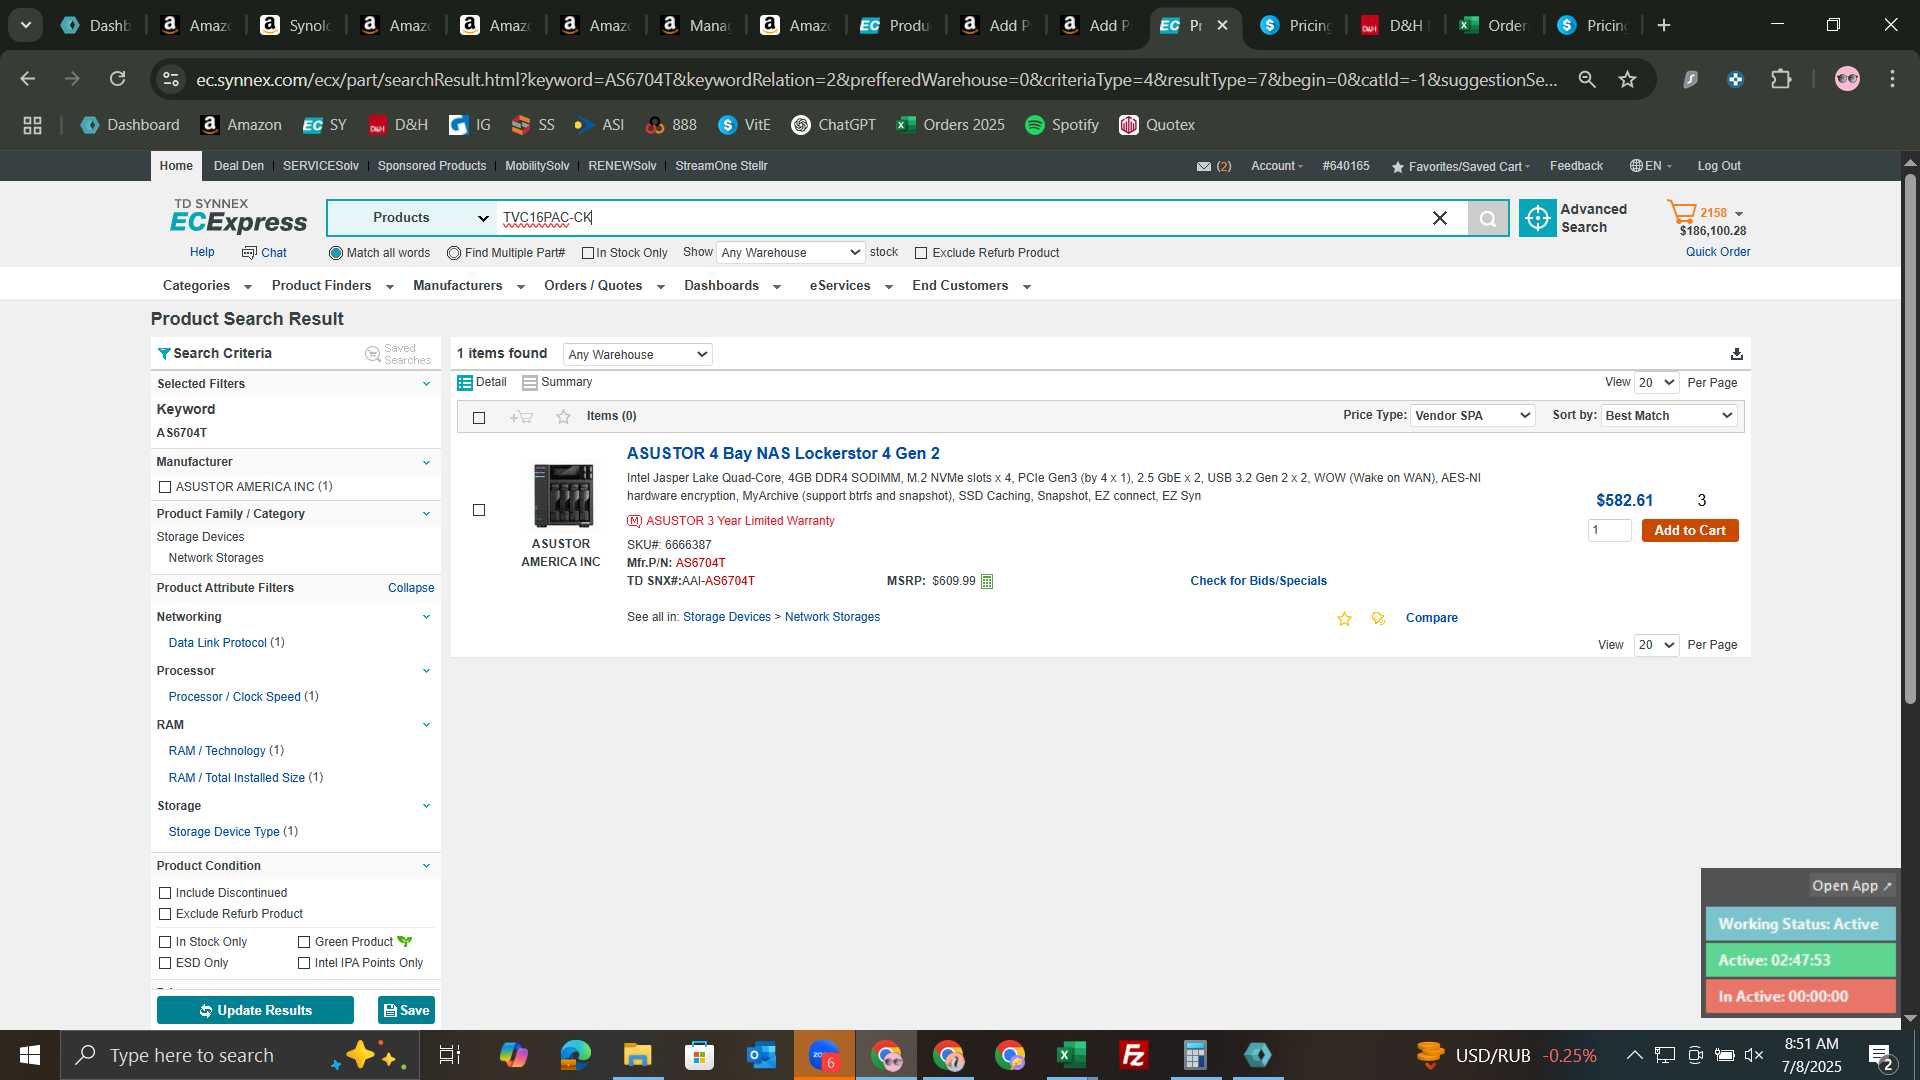Open browser extensions puzzle icon

[1781, 79]
